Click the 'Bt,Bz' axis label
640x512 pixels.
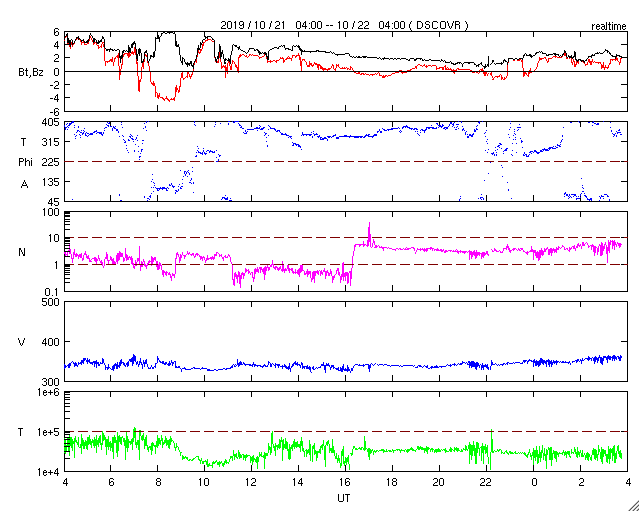31,73
